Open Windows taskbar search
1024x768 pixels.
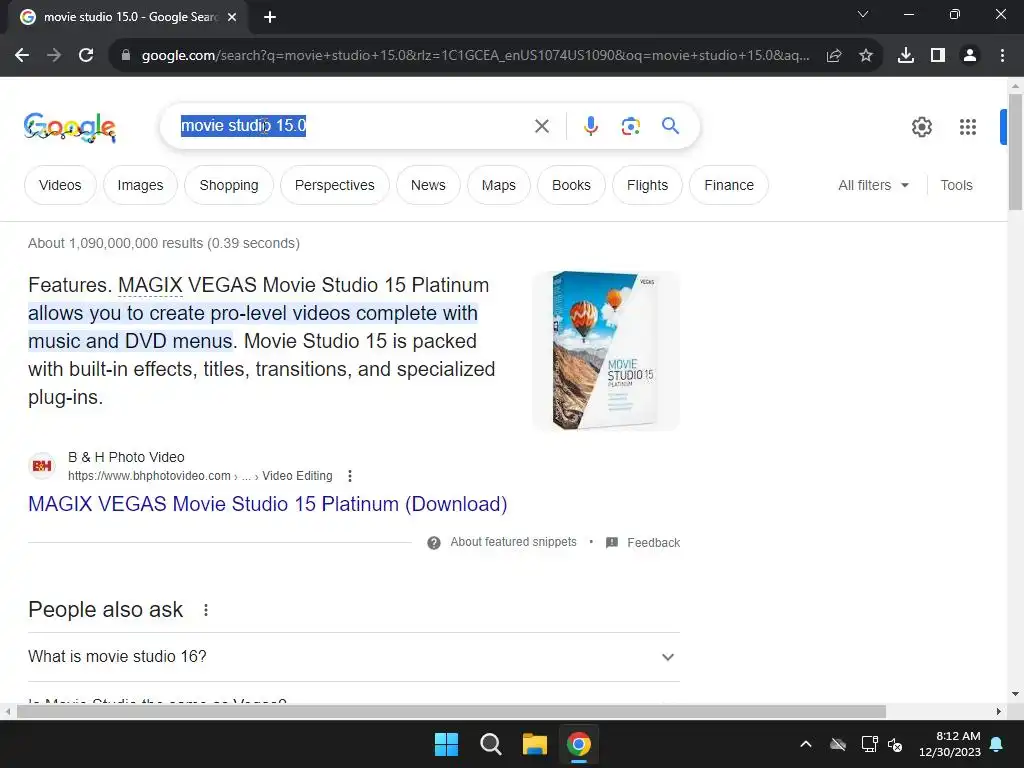(x=490, y=744)
